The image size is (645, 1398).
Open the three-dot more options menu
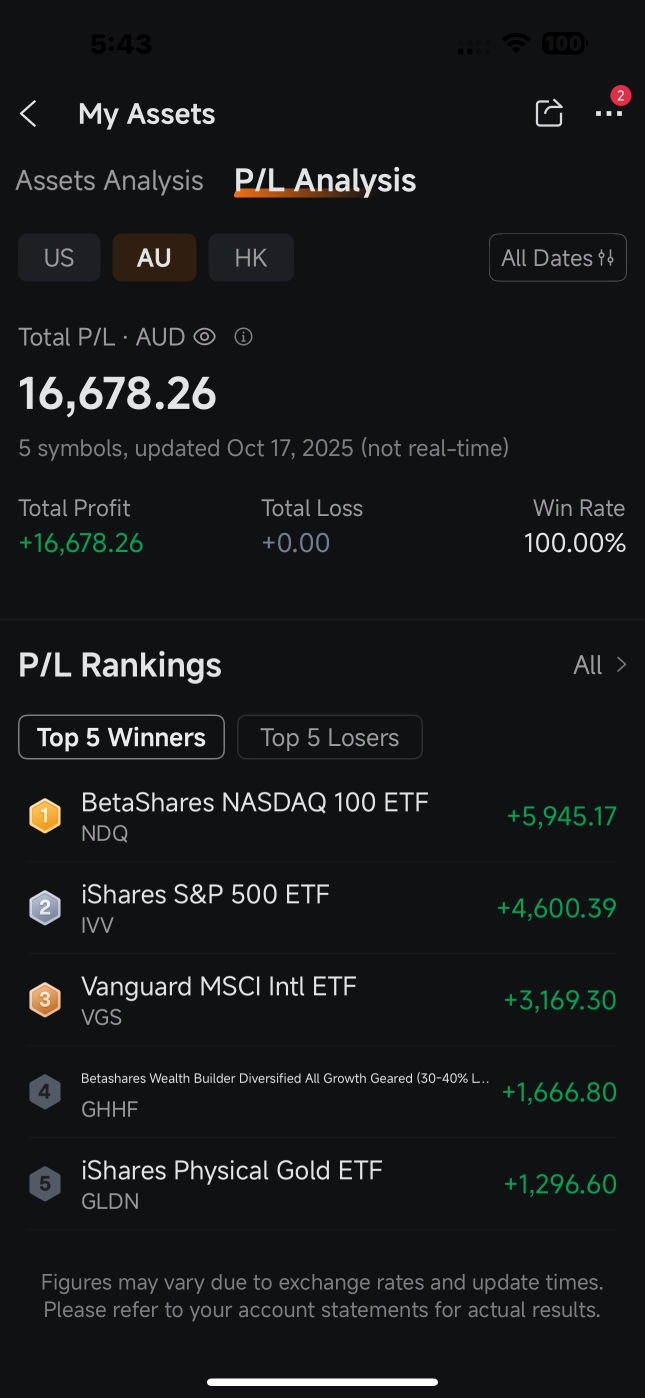click(608, 113)
